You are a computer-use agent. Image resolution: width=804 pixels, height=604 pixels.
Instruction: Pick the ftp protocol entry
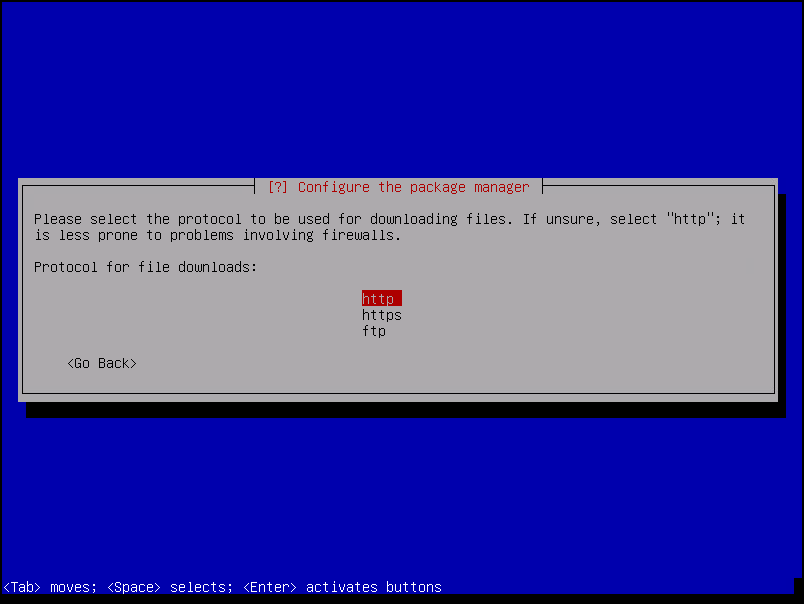[x=374, y=331]
